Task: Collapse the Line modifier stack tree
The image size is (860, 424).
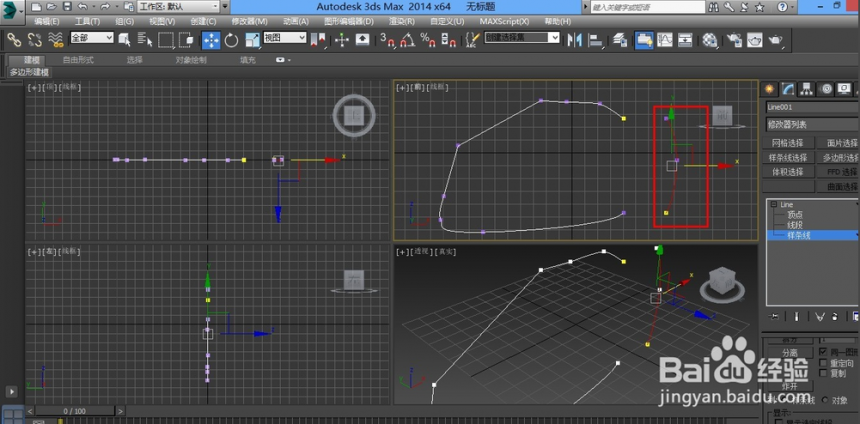Action: (774, 205)
